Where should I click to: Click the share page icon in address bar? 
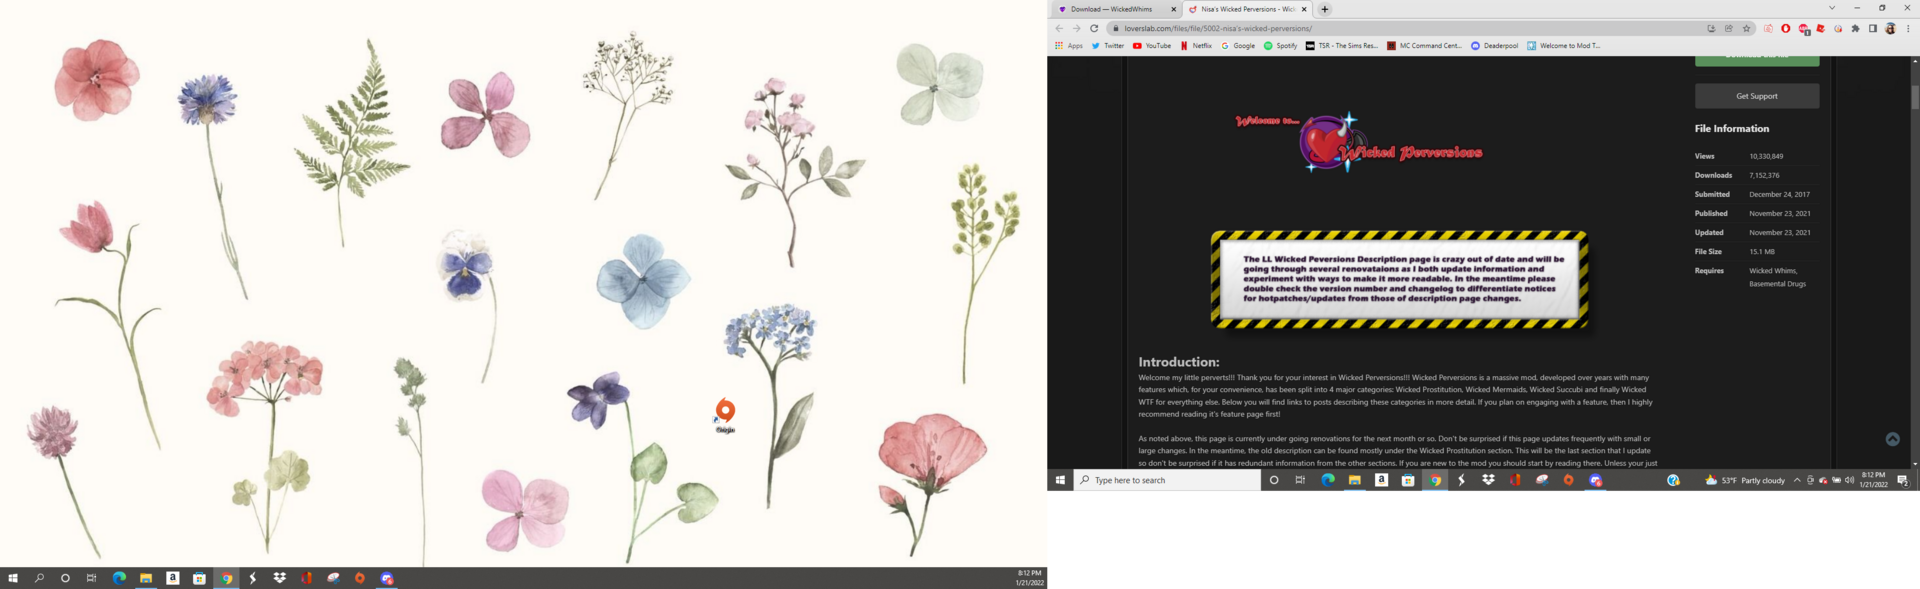1729,28
